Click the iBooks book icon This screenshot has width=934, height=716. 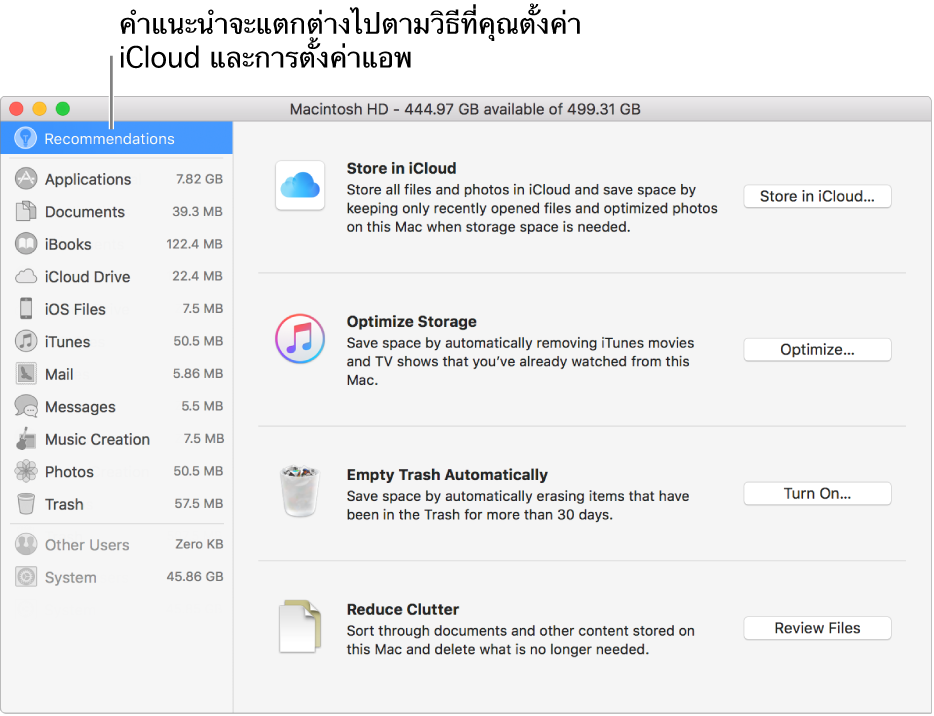point(26,244)
